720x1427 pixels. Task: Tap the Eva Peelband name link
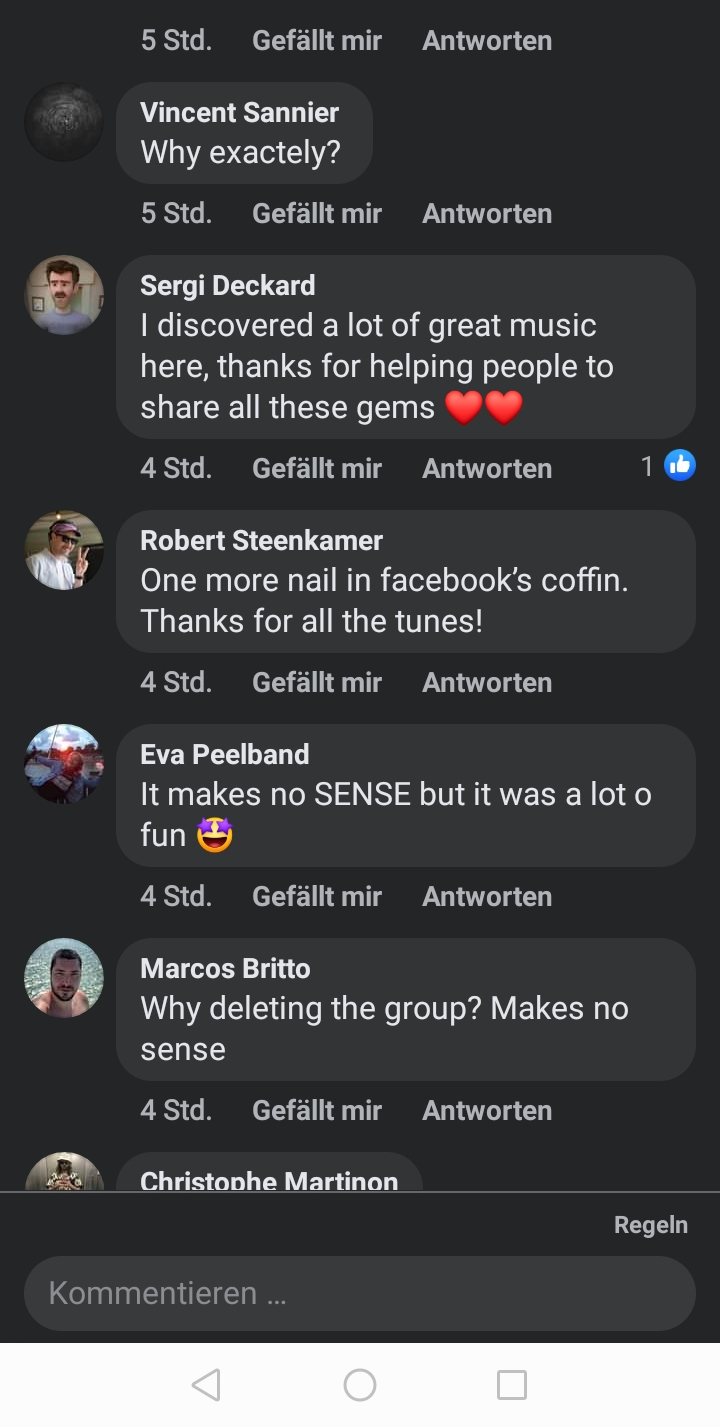224,754
